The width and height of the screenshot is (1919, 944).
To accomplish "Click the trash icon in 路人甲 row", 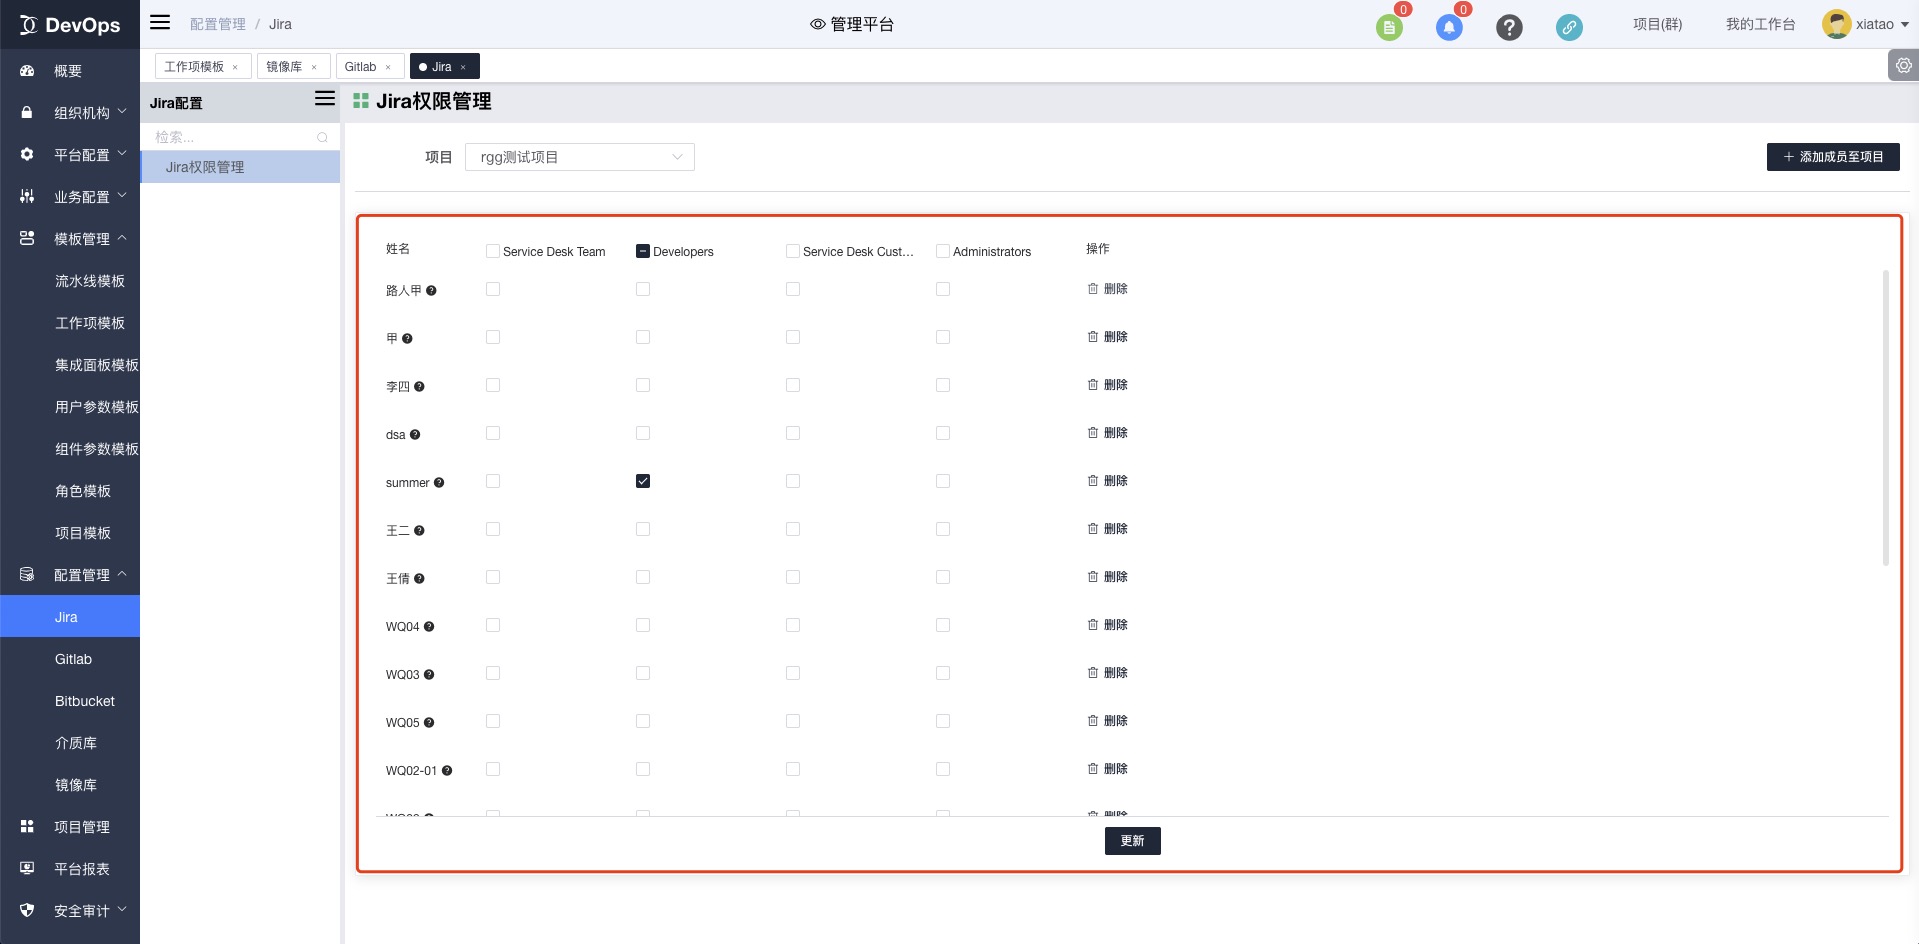I will (1093, 288).
